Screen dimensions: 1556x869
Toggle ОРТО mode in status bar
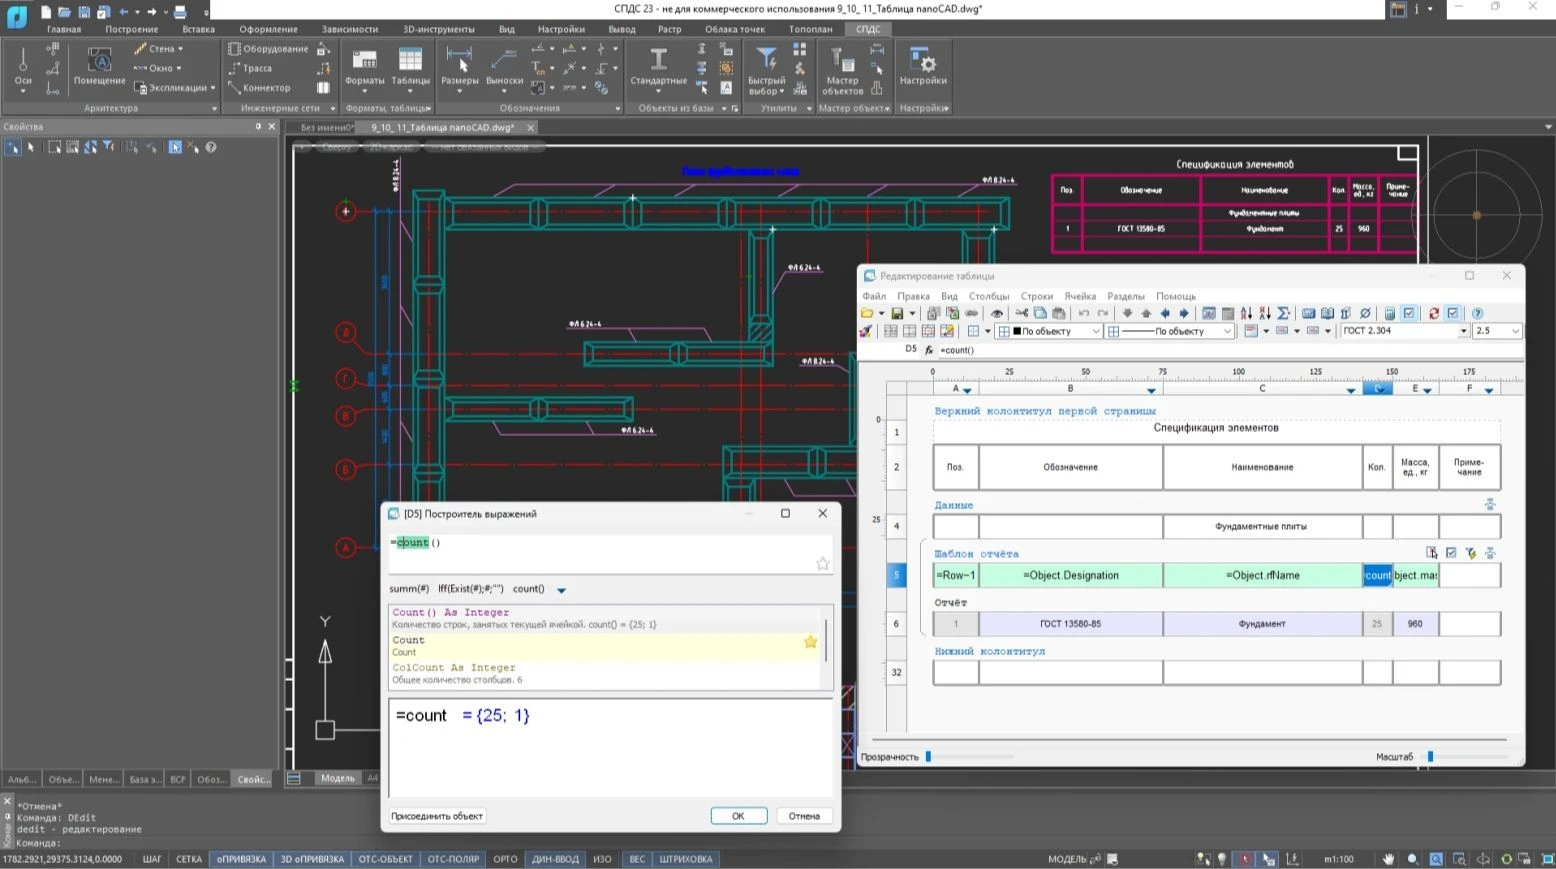pos(505,859)
